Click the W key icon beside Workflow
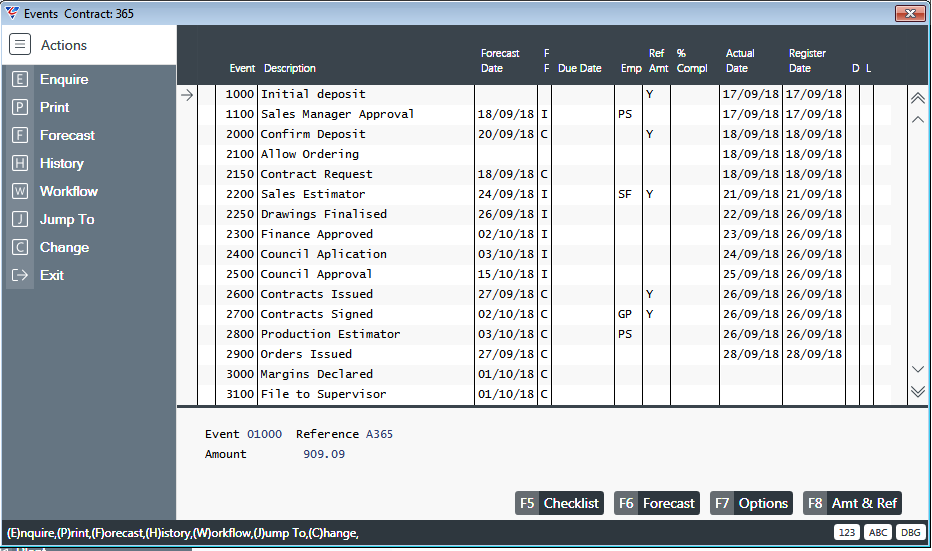 pyautogui.click(x=20, y=191)
